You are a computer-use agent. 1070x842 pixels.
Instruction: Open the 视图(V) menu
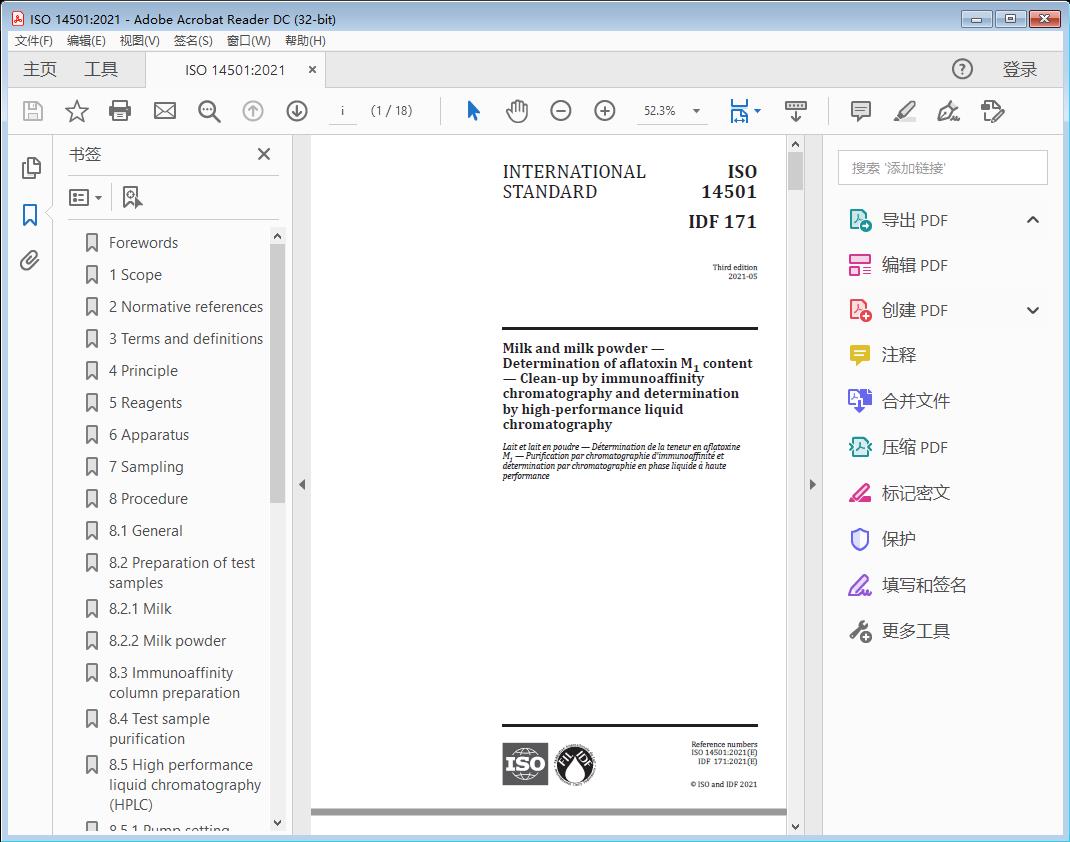(139, 41)
